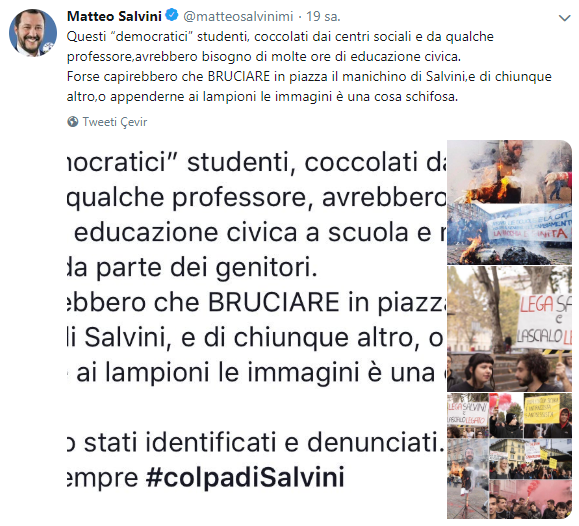Open the street crowd with signs thumbnail
579x526 pixels.
pyautogui.click(x=530, y=459)
